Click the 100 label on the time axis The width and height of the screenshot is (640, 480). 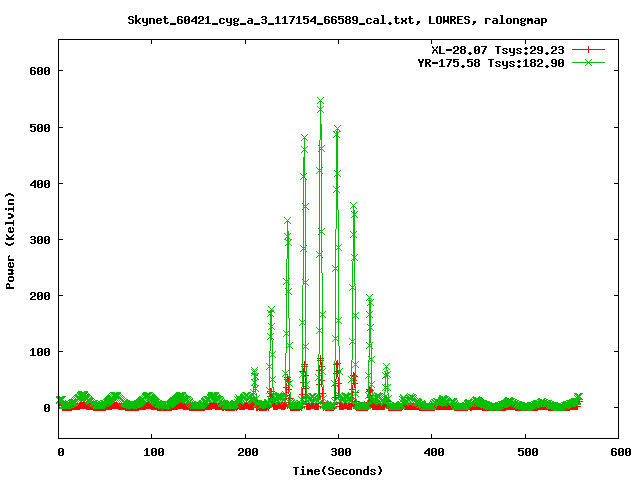[154, 452]
